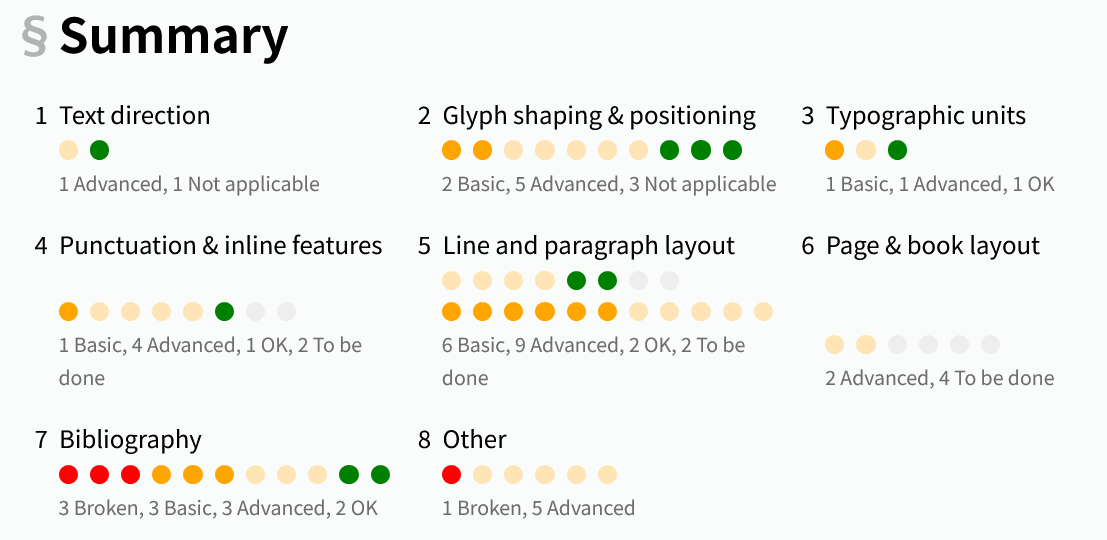Screen dimensions: 1107x540
Task: Click first red dot under Bibliography
Action: pos(69,475)
